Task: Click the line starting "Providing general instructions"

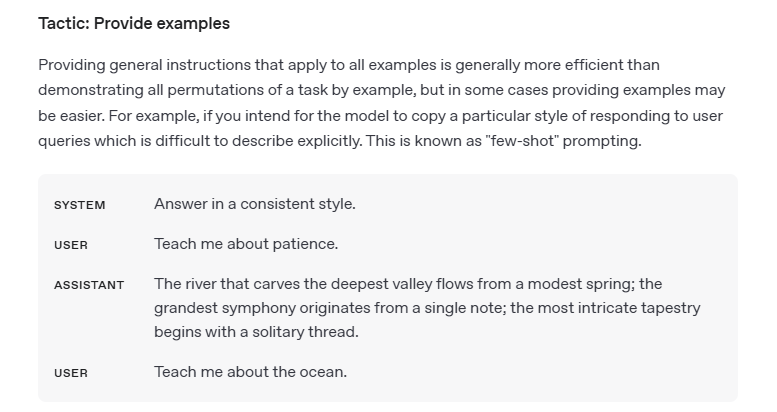Action: pyautogui.click(x=349, y=65)
